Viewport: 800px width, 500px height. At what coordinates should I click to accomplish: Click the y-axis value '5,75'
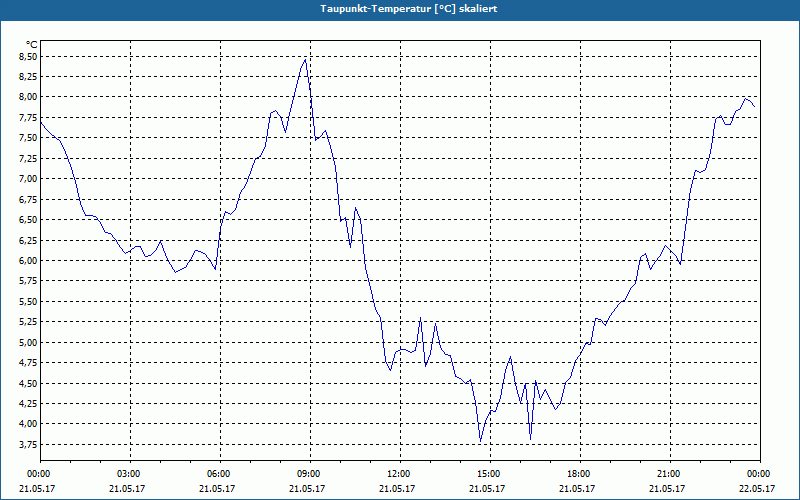(29, 281)
